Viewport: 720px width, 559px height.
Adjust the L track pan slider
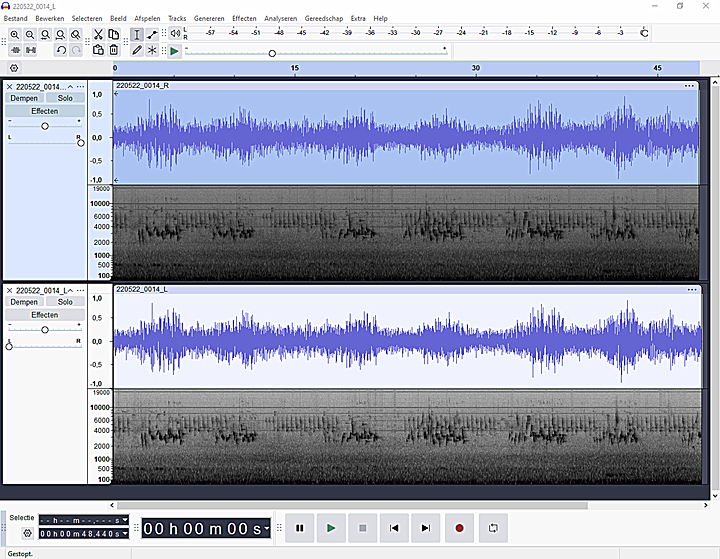(45, 346)
